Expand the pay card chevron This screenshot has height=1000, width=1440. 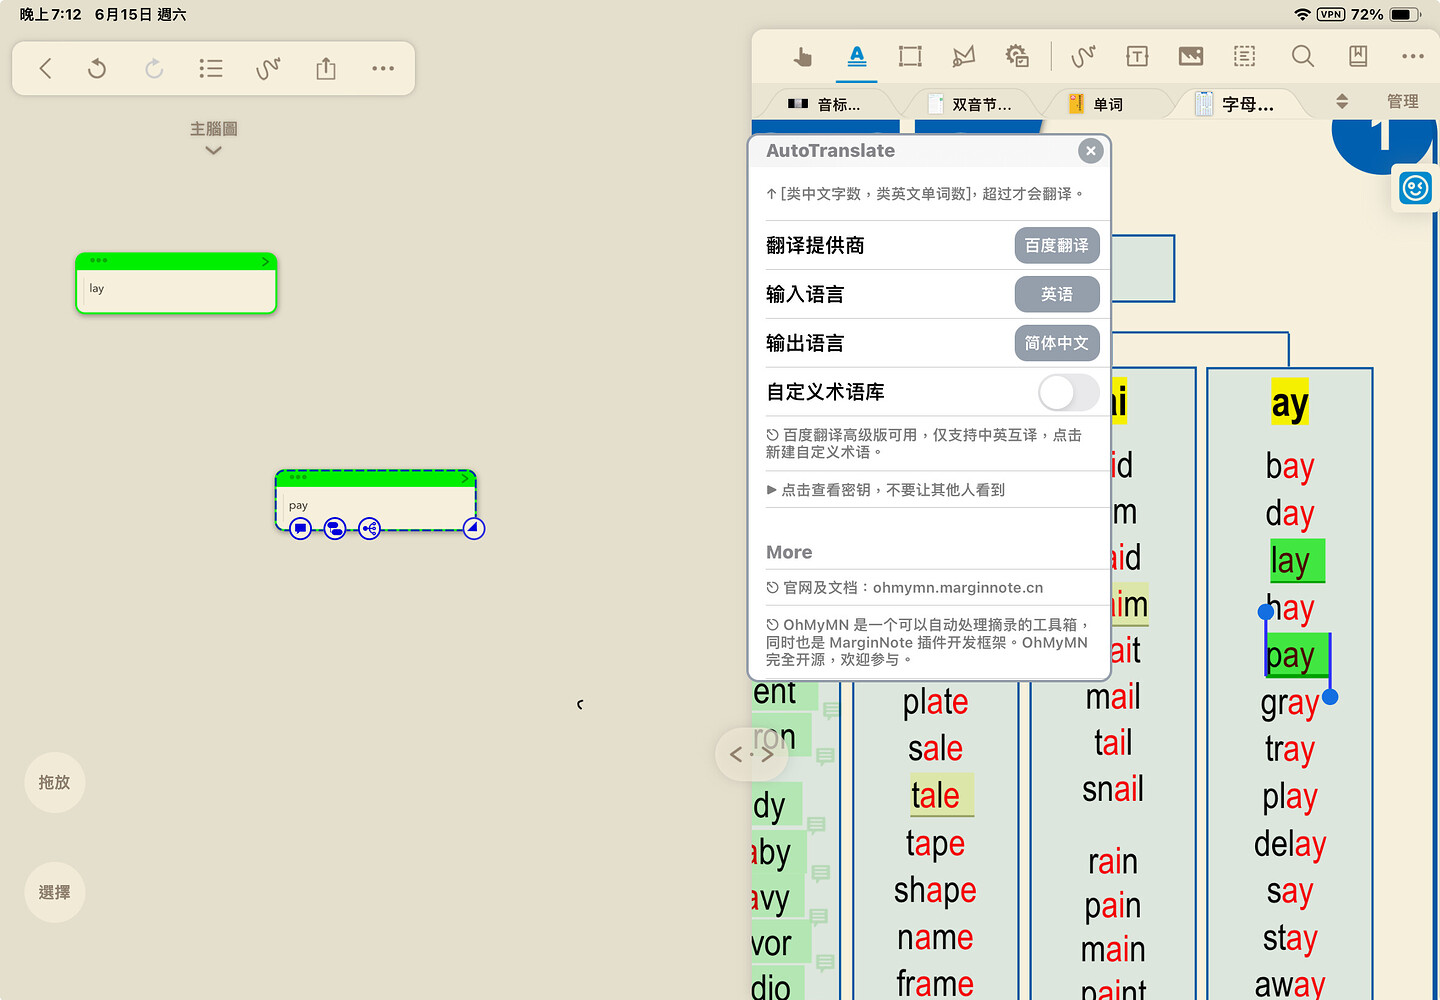(x=465, y=479)
